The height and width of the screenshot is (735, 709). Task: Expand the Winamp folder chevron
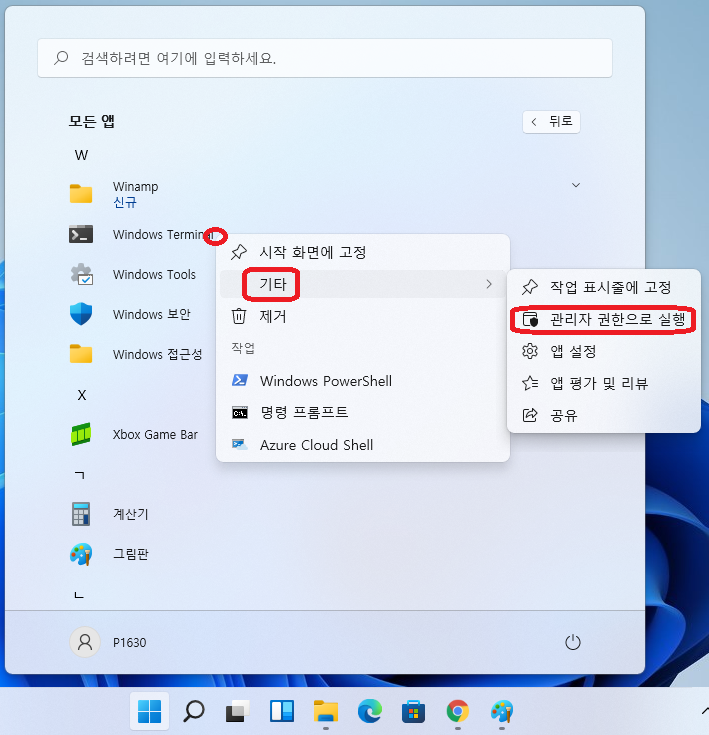(x=576, y=185)
